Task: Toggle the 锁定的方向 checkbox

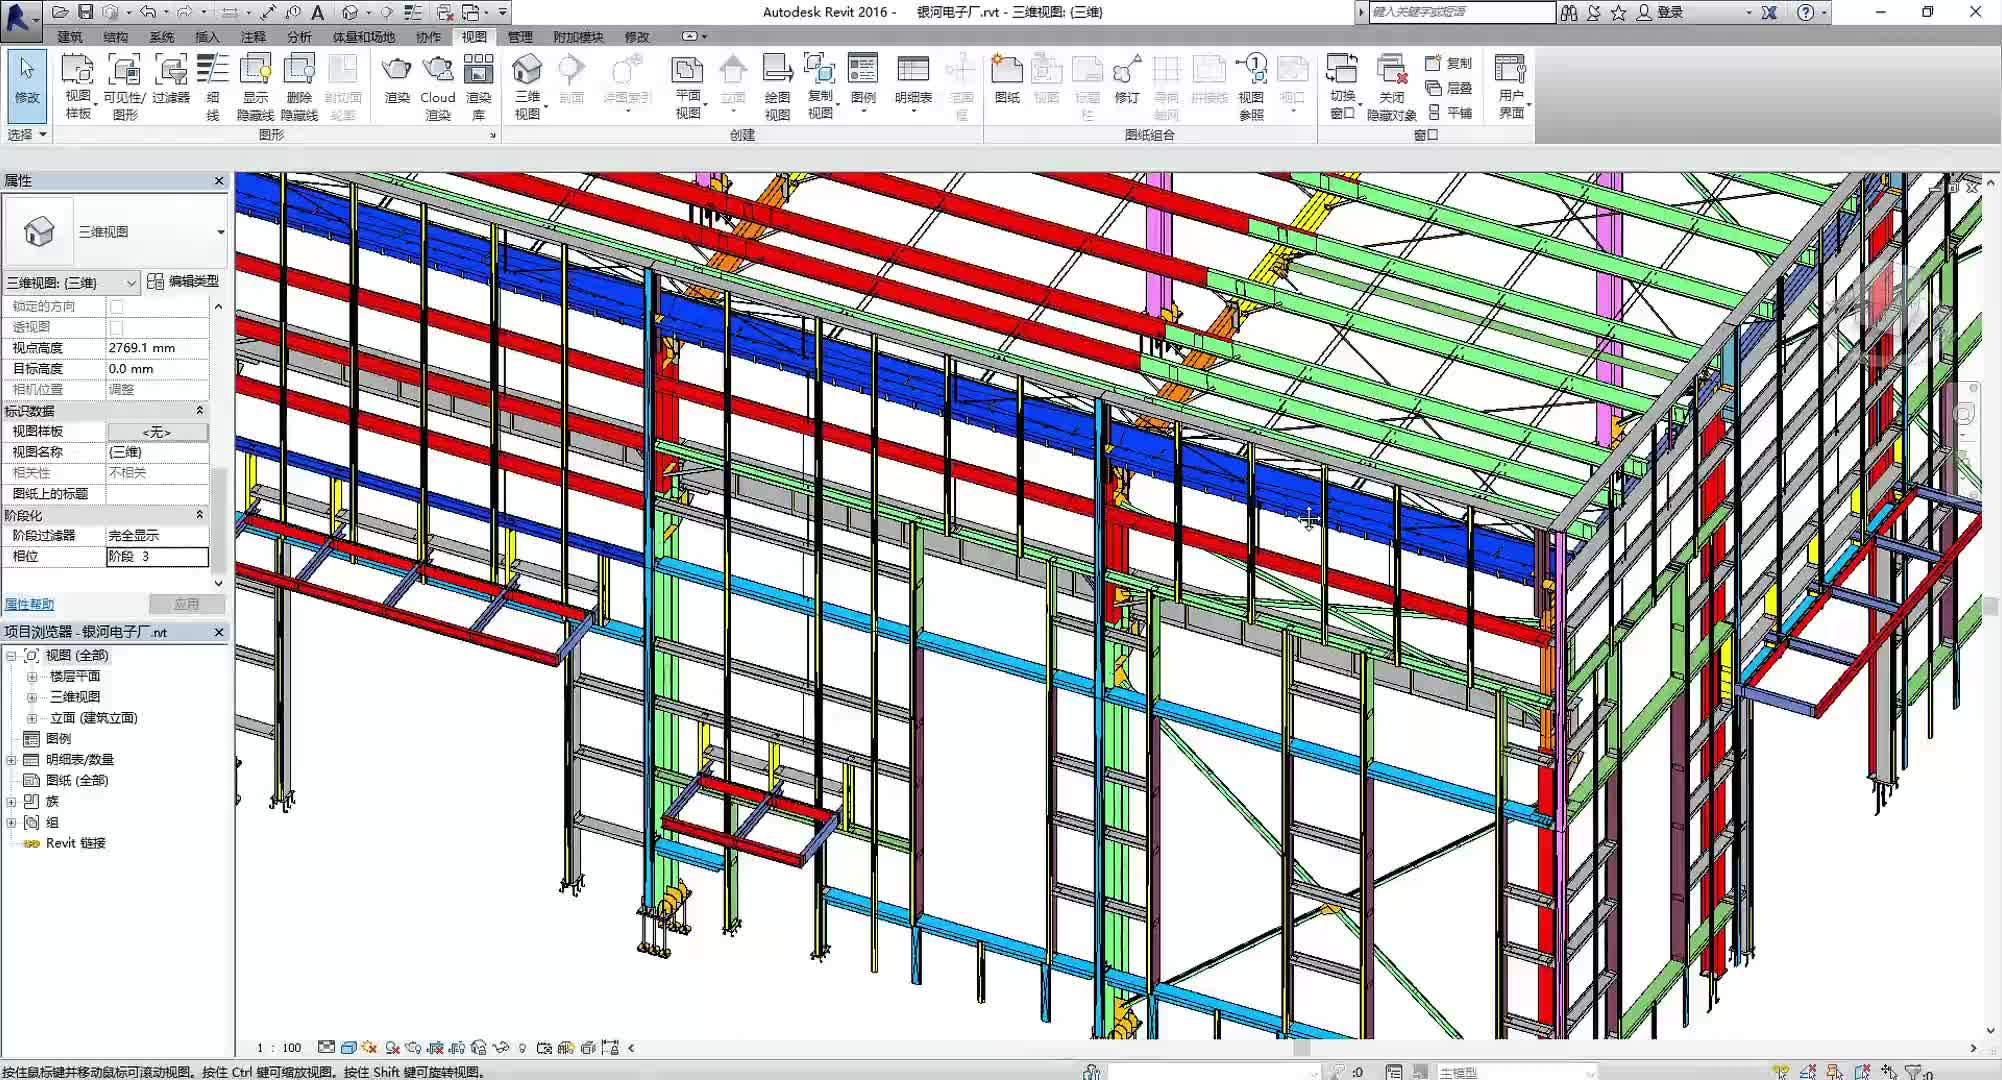Action: coord(117,306)
